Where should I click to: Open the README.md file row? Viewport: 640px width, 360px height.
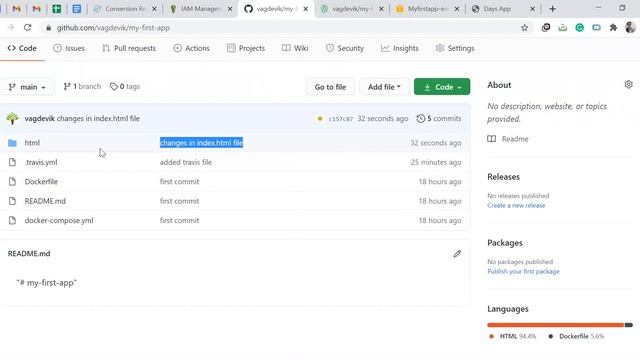(x=45, y=201)
